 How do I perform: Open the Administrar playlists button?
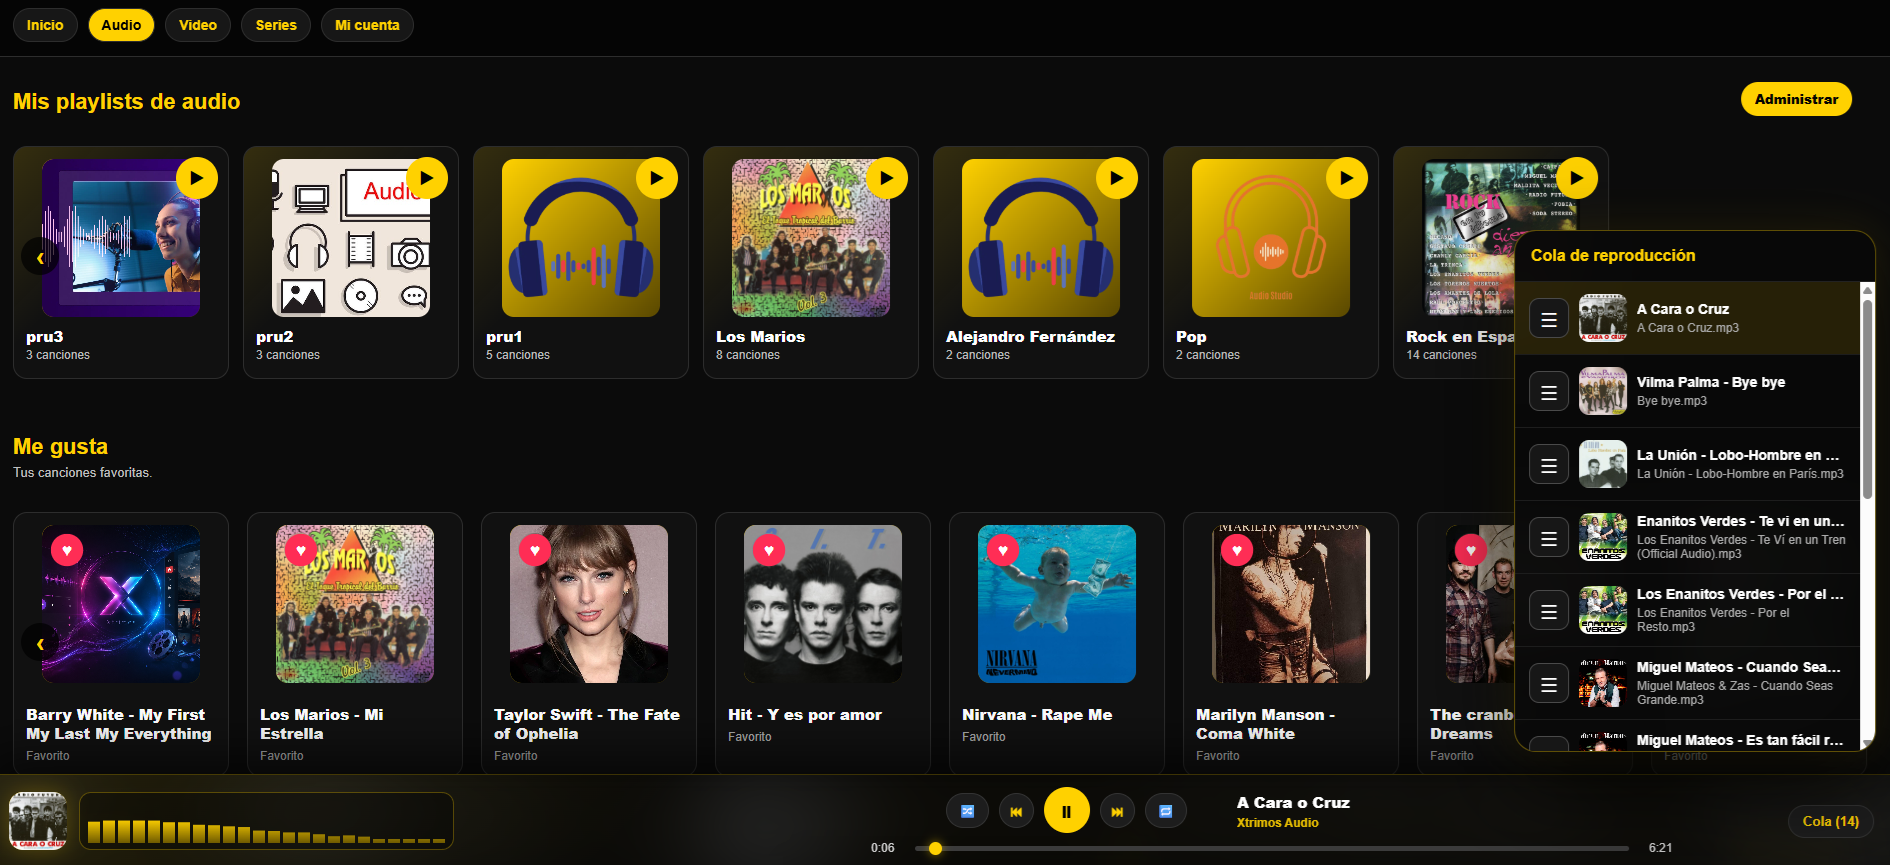click(x=1796, y=99)
